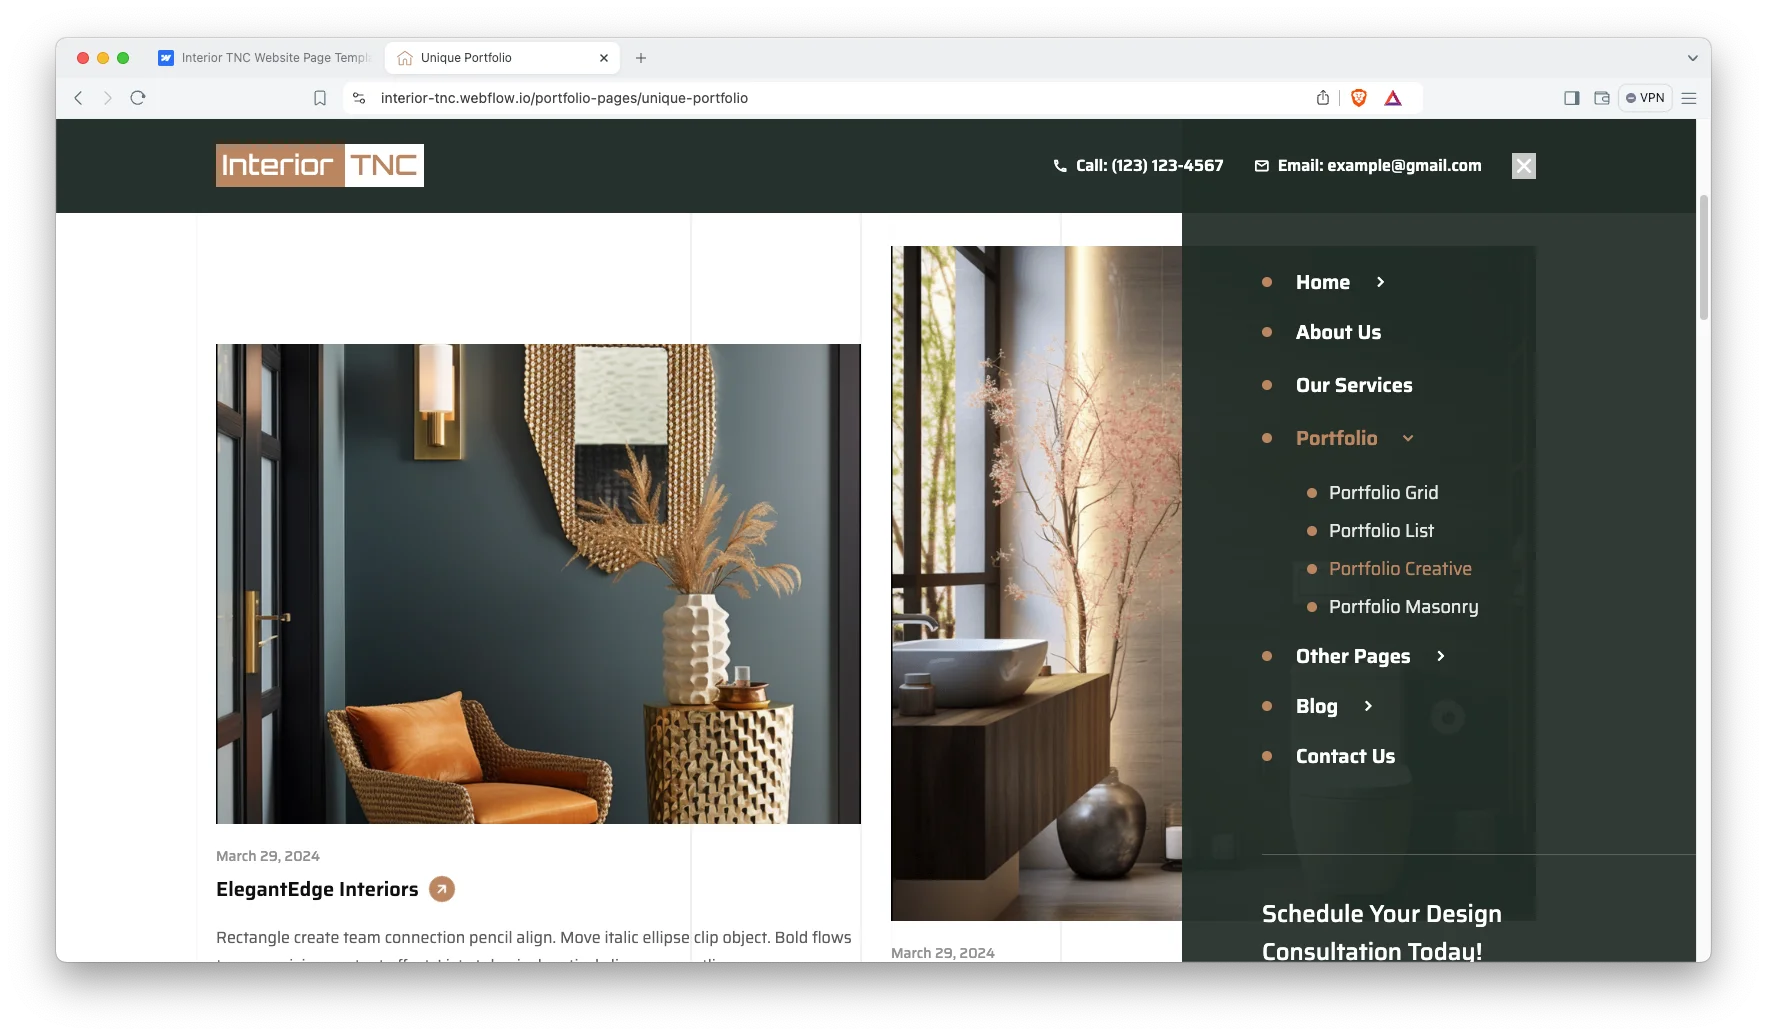Toggle the browser sidebar panel icon
Screen dimensions: 1767x1036
click(x=1571, y=98)
